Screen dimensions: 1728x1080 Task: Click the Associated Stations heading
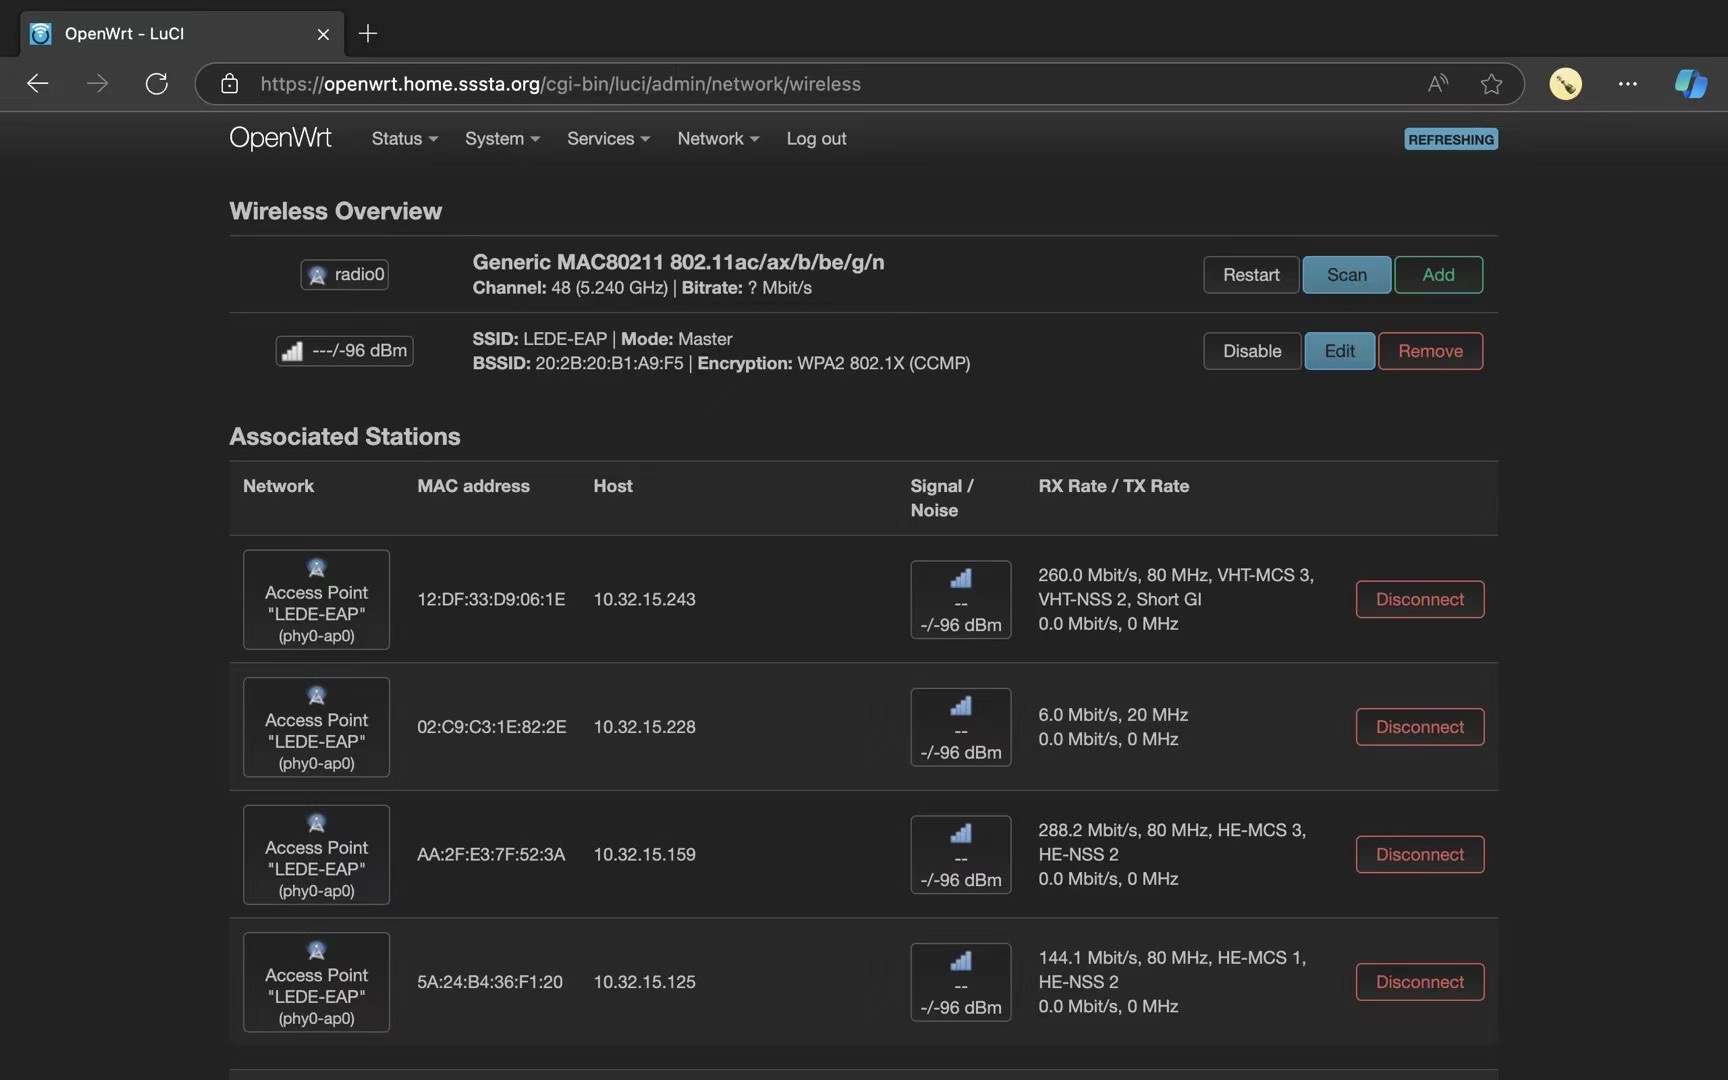345,436
